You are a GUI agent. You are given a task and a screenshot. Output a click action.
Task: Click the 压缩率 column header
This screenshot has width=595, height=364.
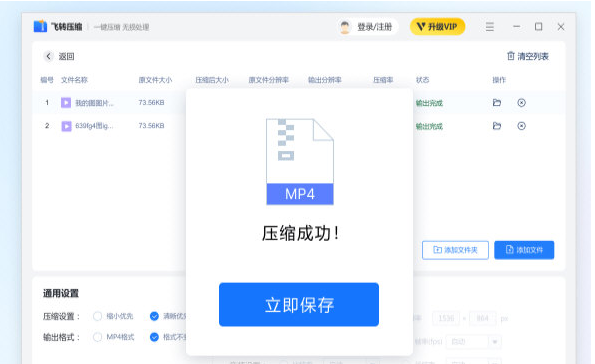[383, 80]
